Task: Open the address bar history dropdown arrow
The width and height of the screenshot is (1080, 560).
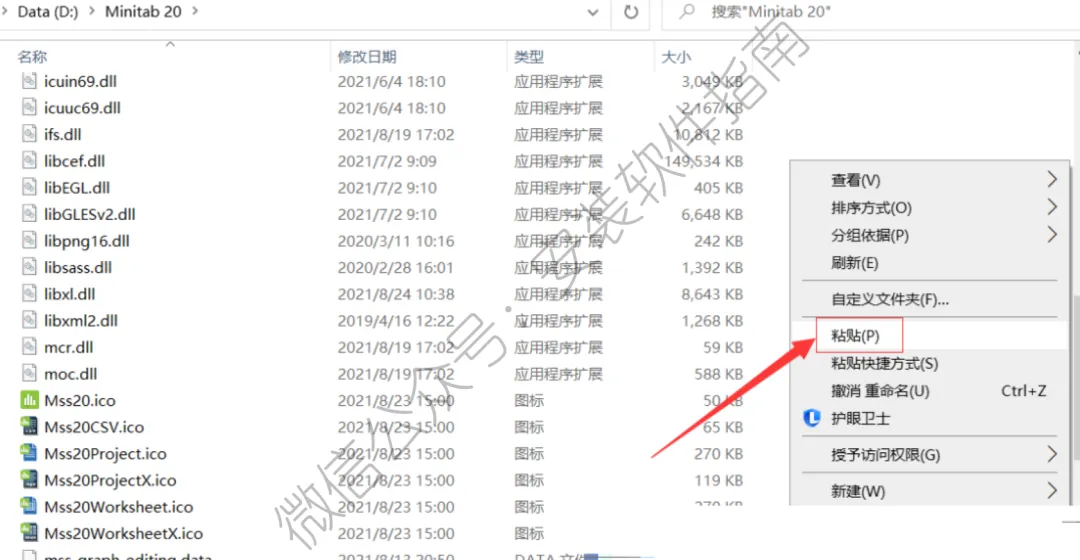Action: point(592,12)
